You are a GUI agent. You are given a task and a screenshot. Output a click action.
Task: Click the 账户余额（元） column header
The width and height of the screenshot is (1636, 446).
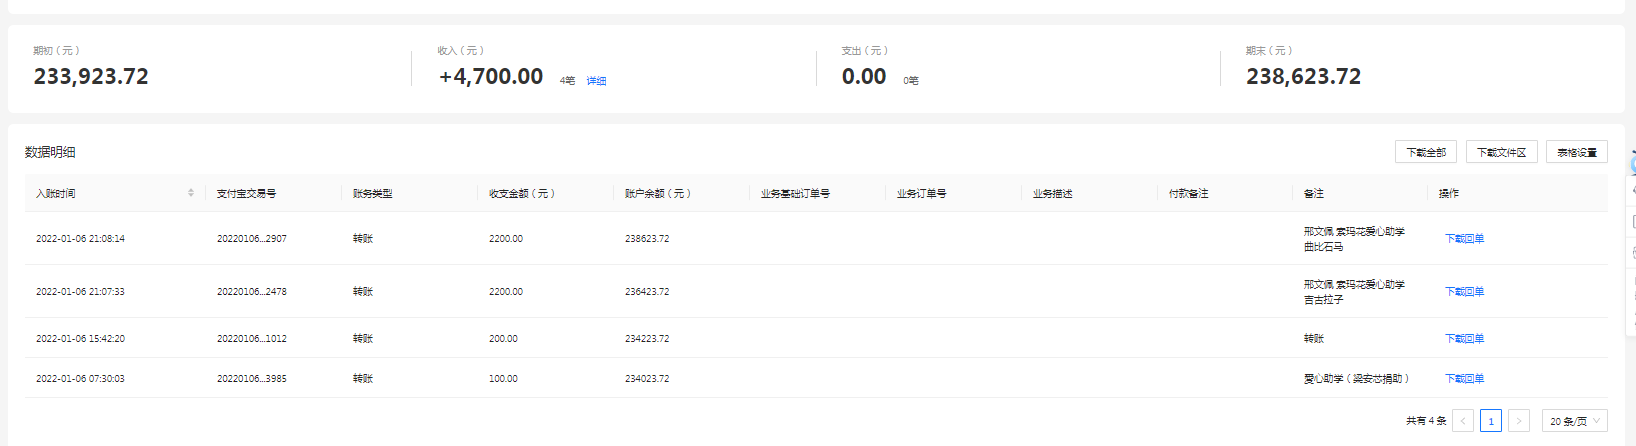(658, 193)
